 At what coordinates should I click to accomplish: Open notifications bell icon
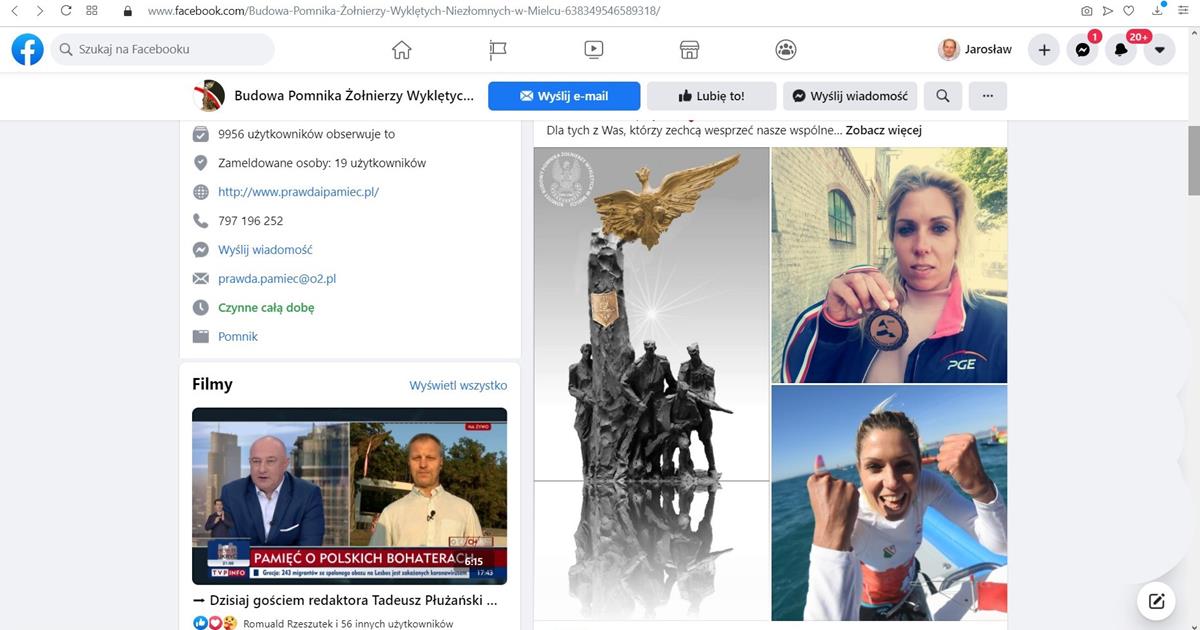(1121, 49)
